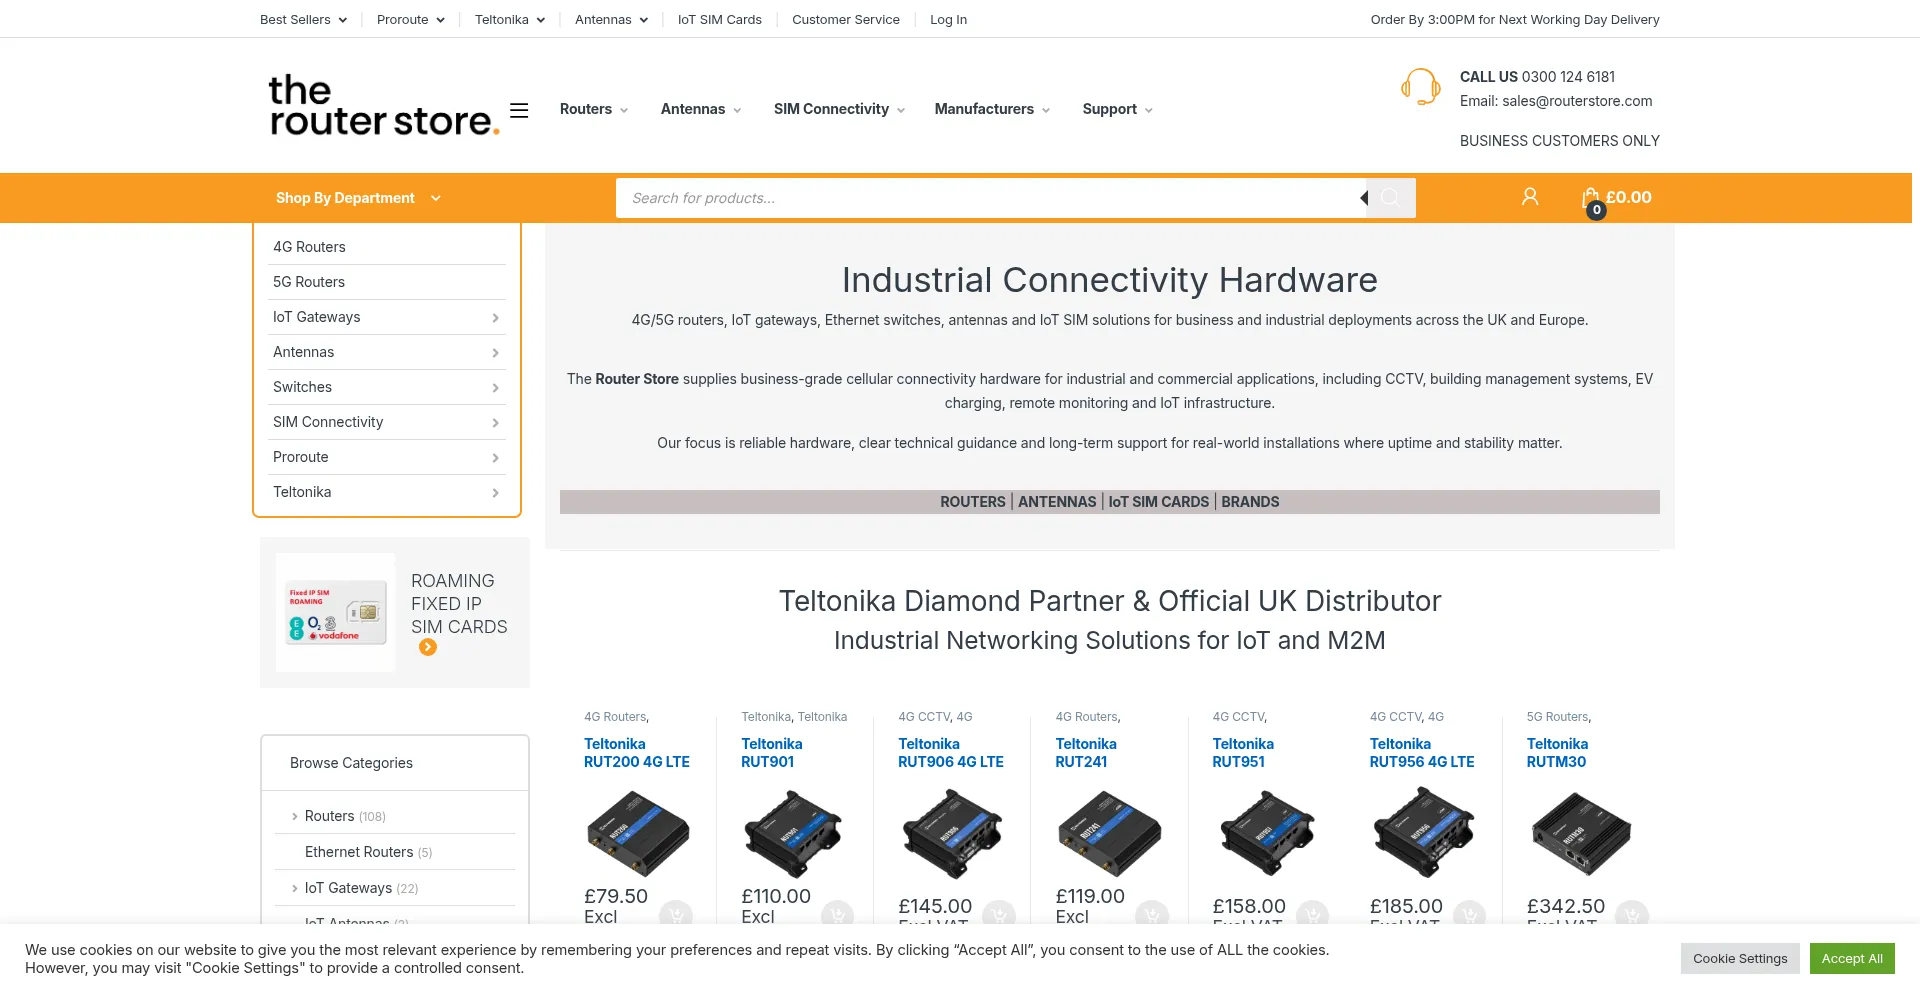Open the hamburger menu beside the logo
This screenshot has height=993, width=1920.
[x=519, y=110]
